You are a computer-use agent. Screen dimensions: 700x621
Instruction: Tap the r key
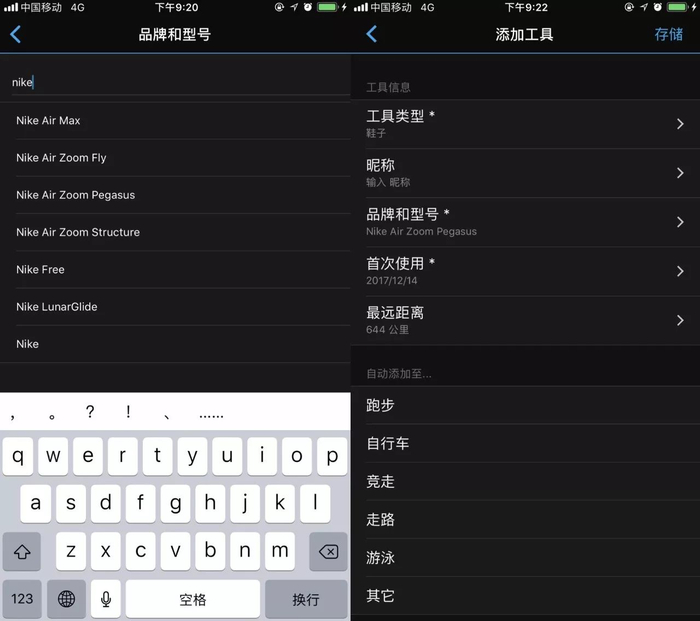pyautogui.click(x=123, y=456)
